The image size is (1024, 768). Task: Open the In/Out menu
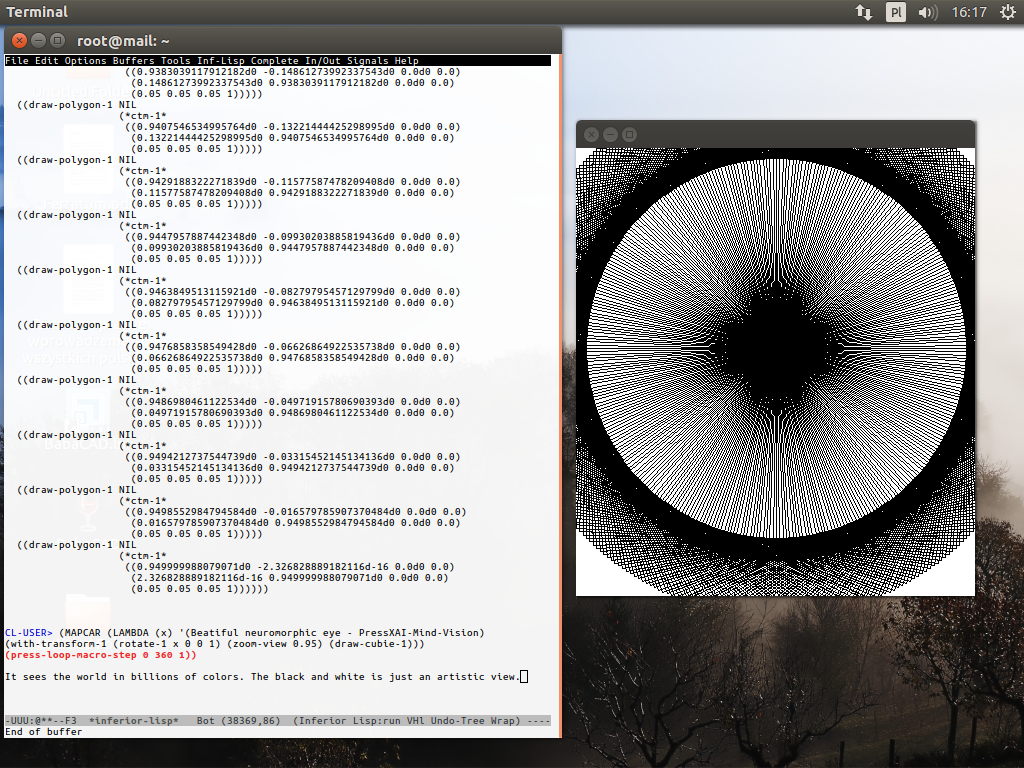(x=323, y=61)
